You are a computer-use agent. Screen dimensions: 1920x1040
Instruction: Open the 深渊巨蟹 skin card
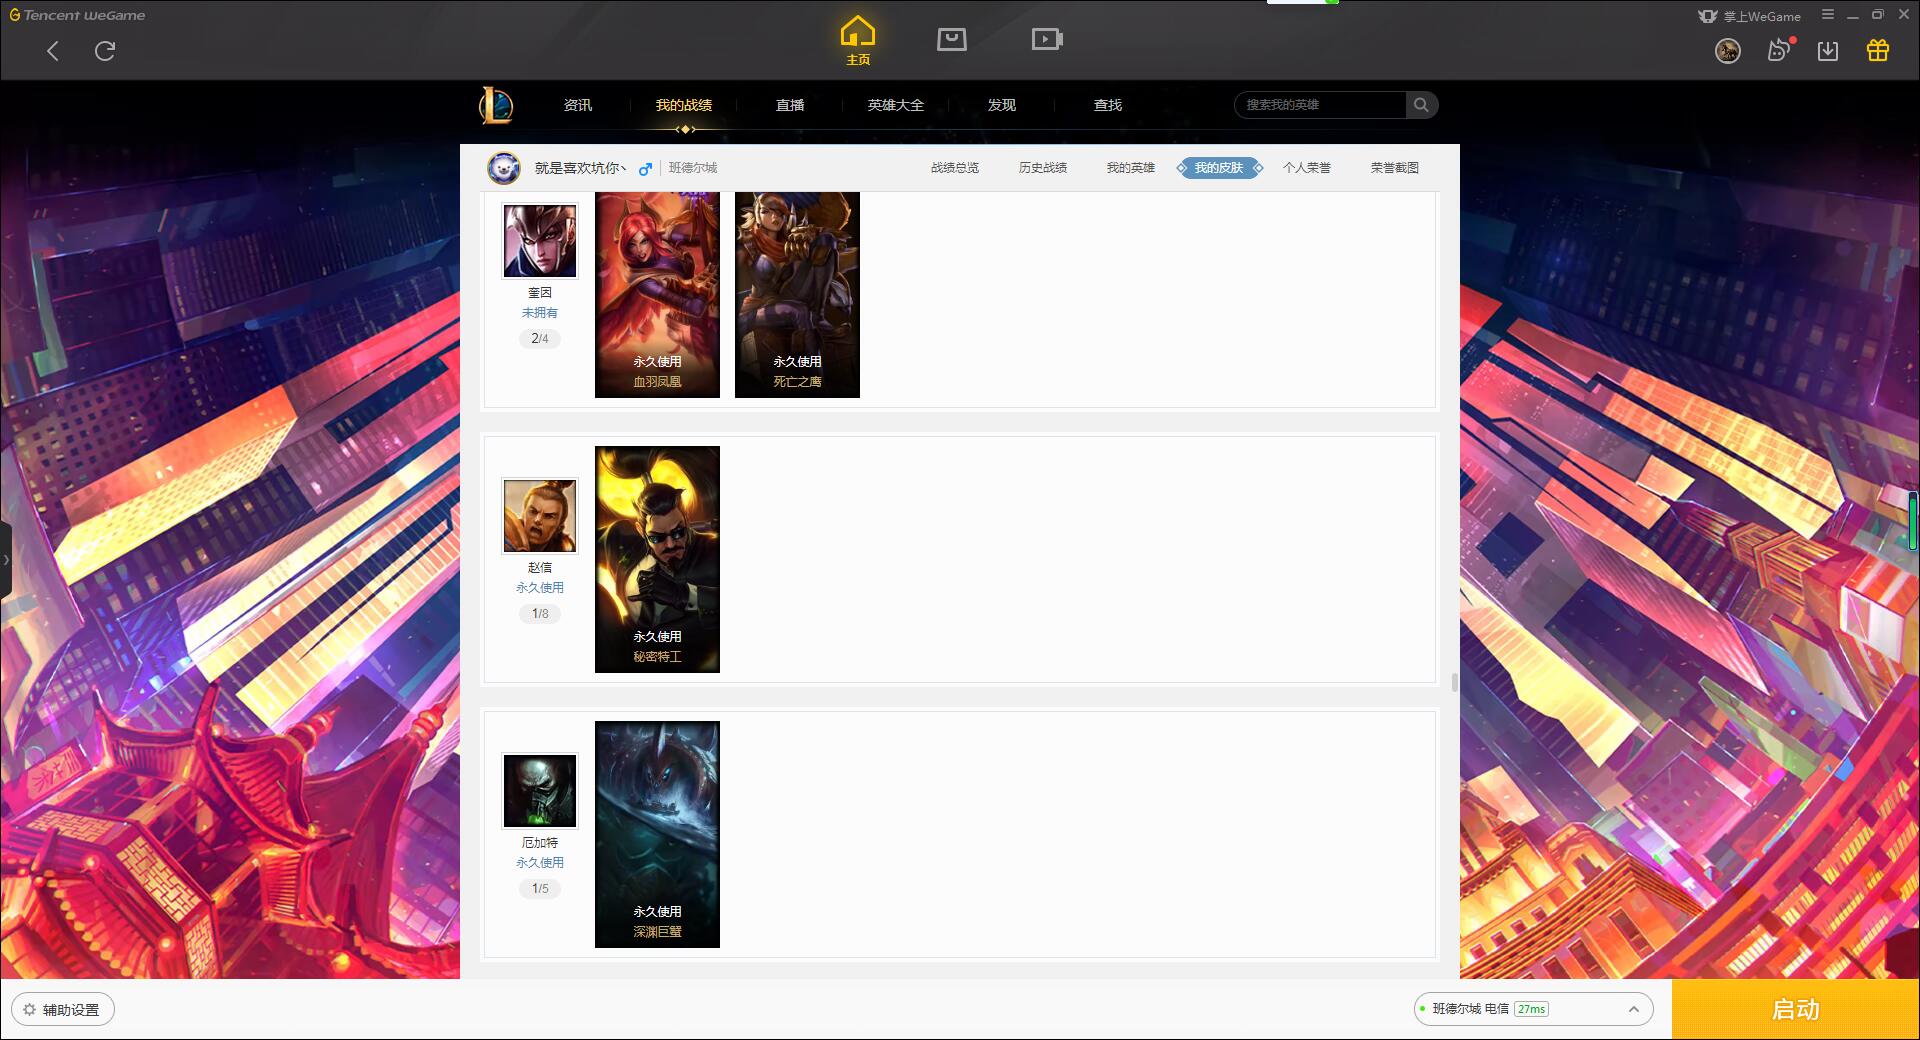tap(657, 834)
